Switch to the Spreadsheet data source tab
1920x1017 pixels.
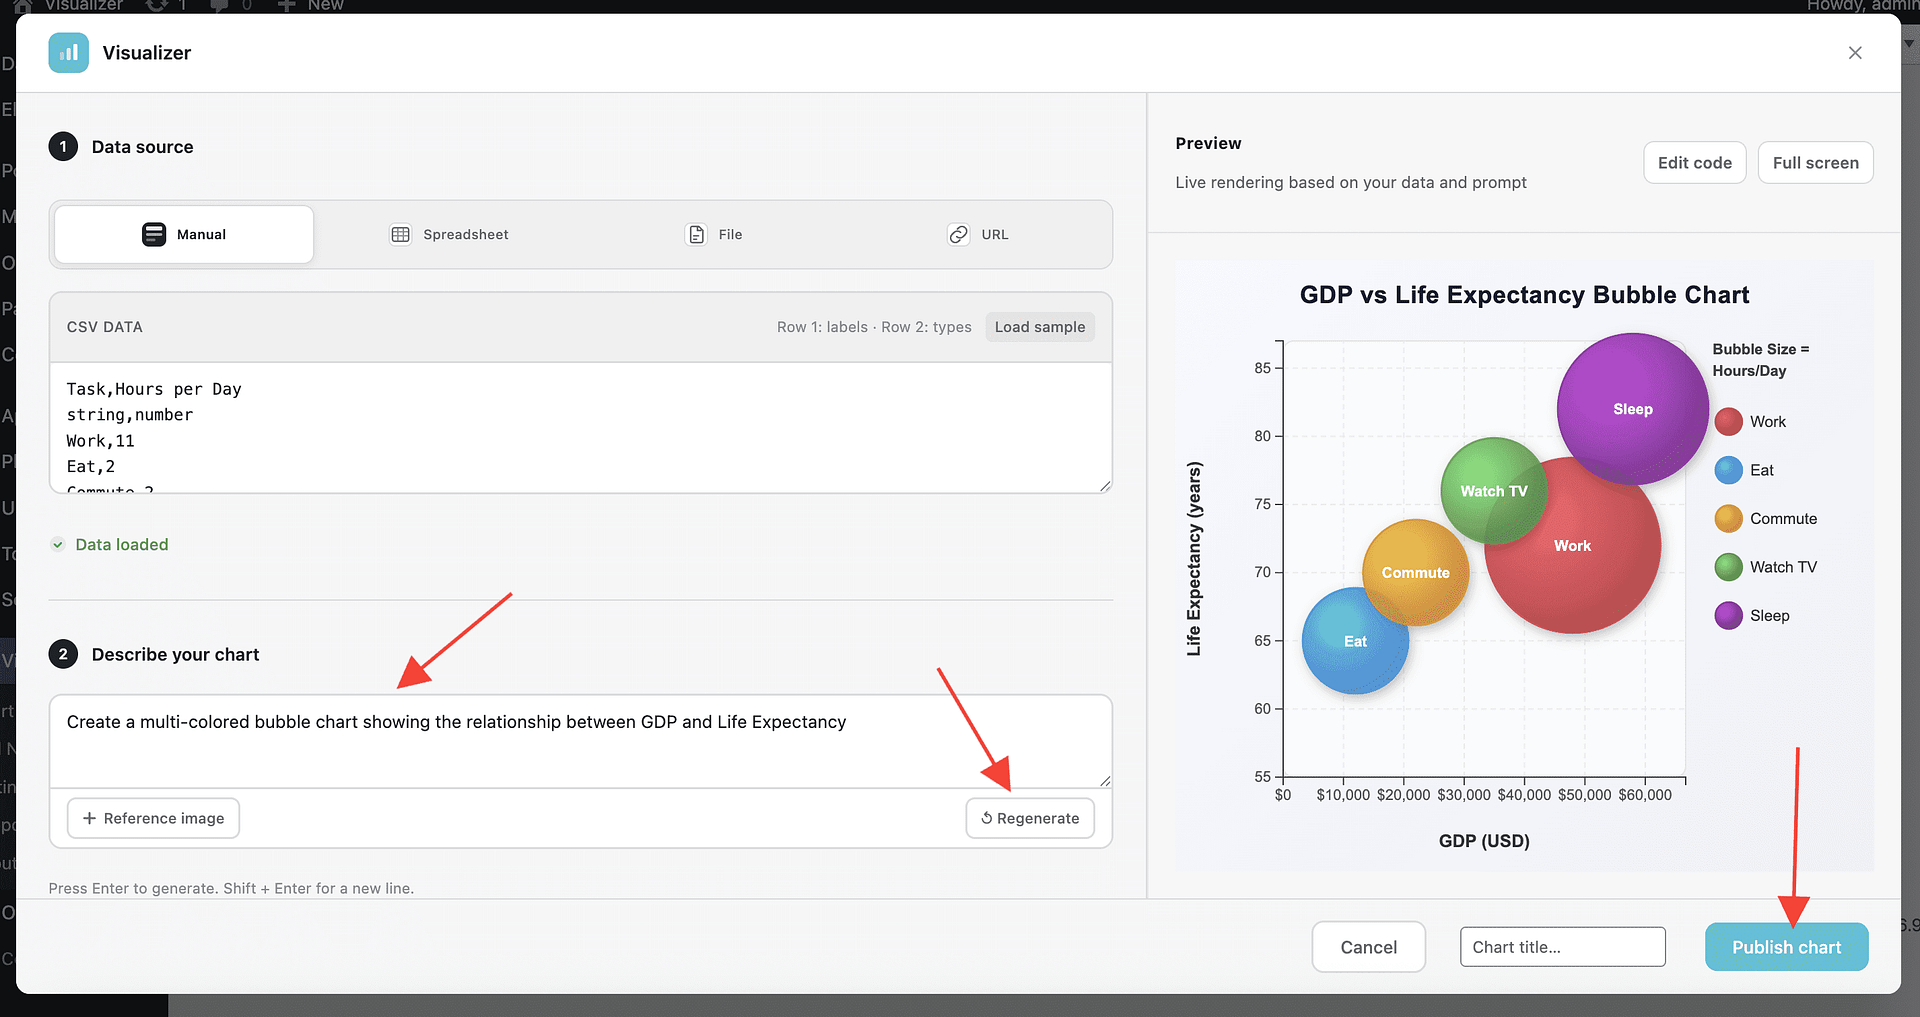coord(449,234)
